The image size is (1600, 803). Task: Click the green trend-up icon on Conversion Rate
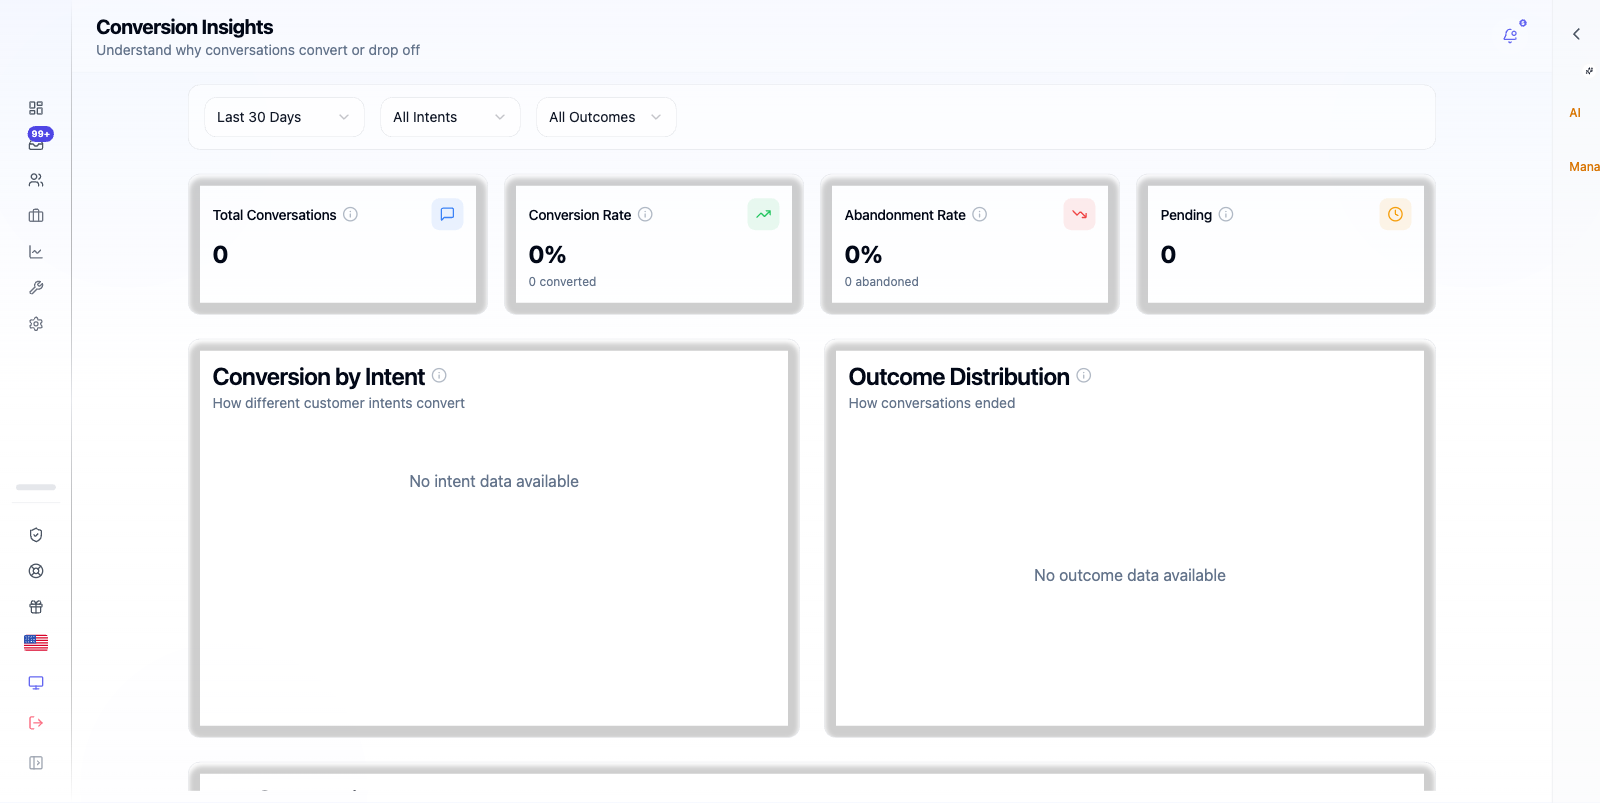(763, 214)
